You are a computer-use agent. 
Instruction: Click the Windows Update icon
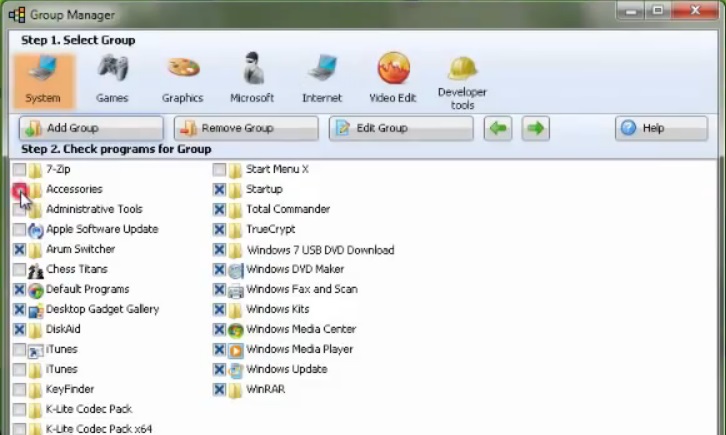pos(236,370)
